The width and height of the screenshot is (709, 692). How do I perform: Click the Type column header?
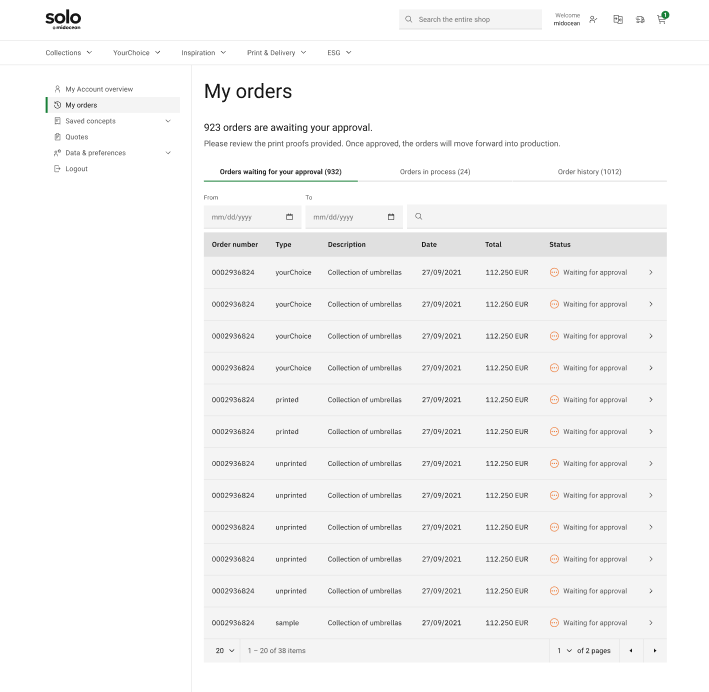pos(284,244)
